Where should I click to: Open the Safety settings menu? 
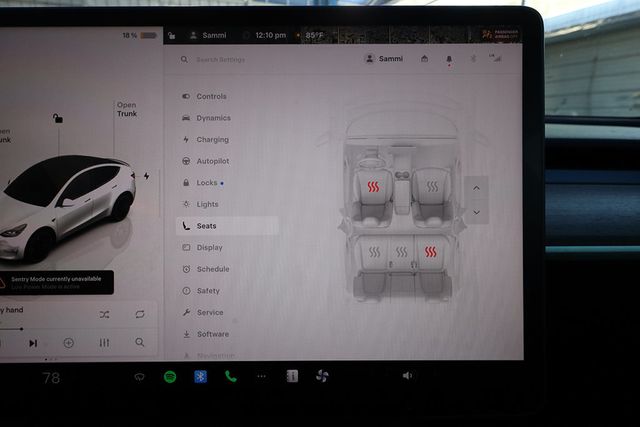click(x=201, y=291)
